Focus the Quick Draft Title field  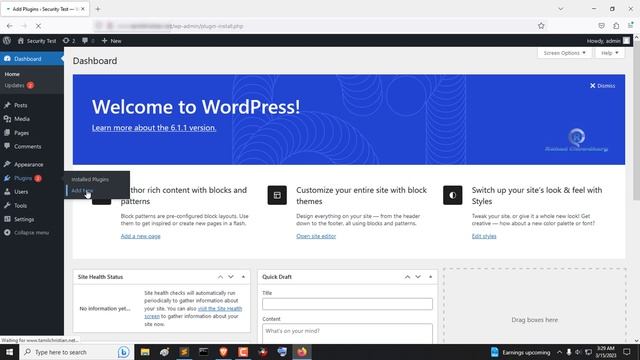(347, 304)
